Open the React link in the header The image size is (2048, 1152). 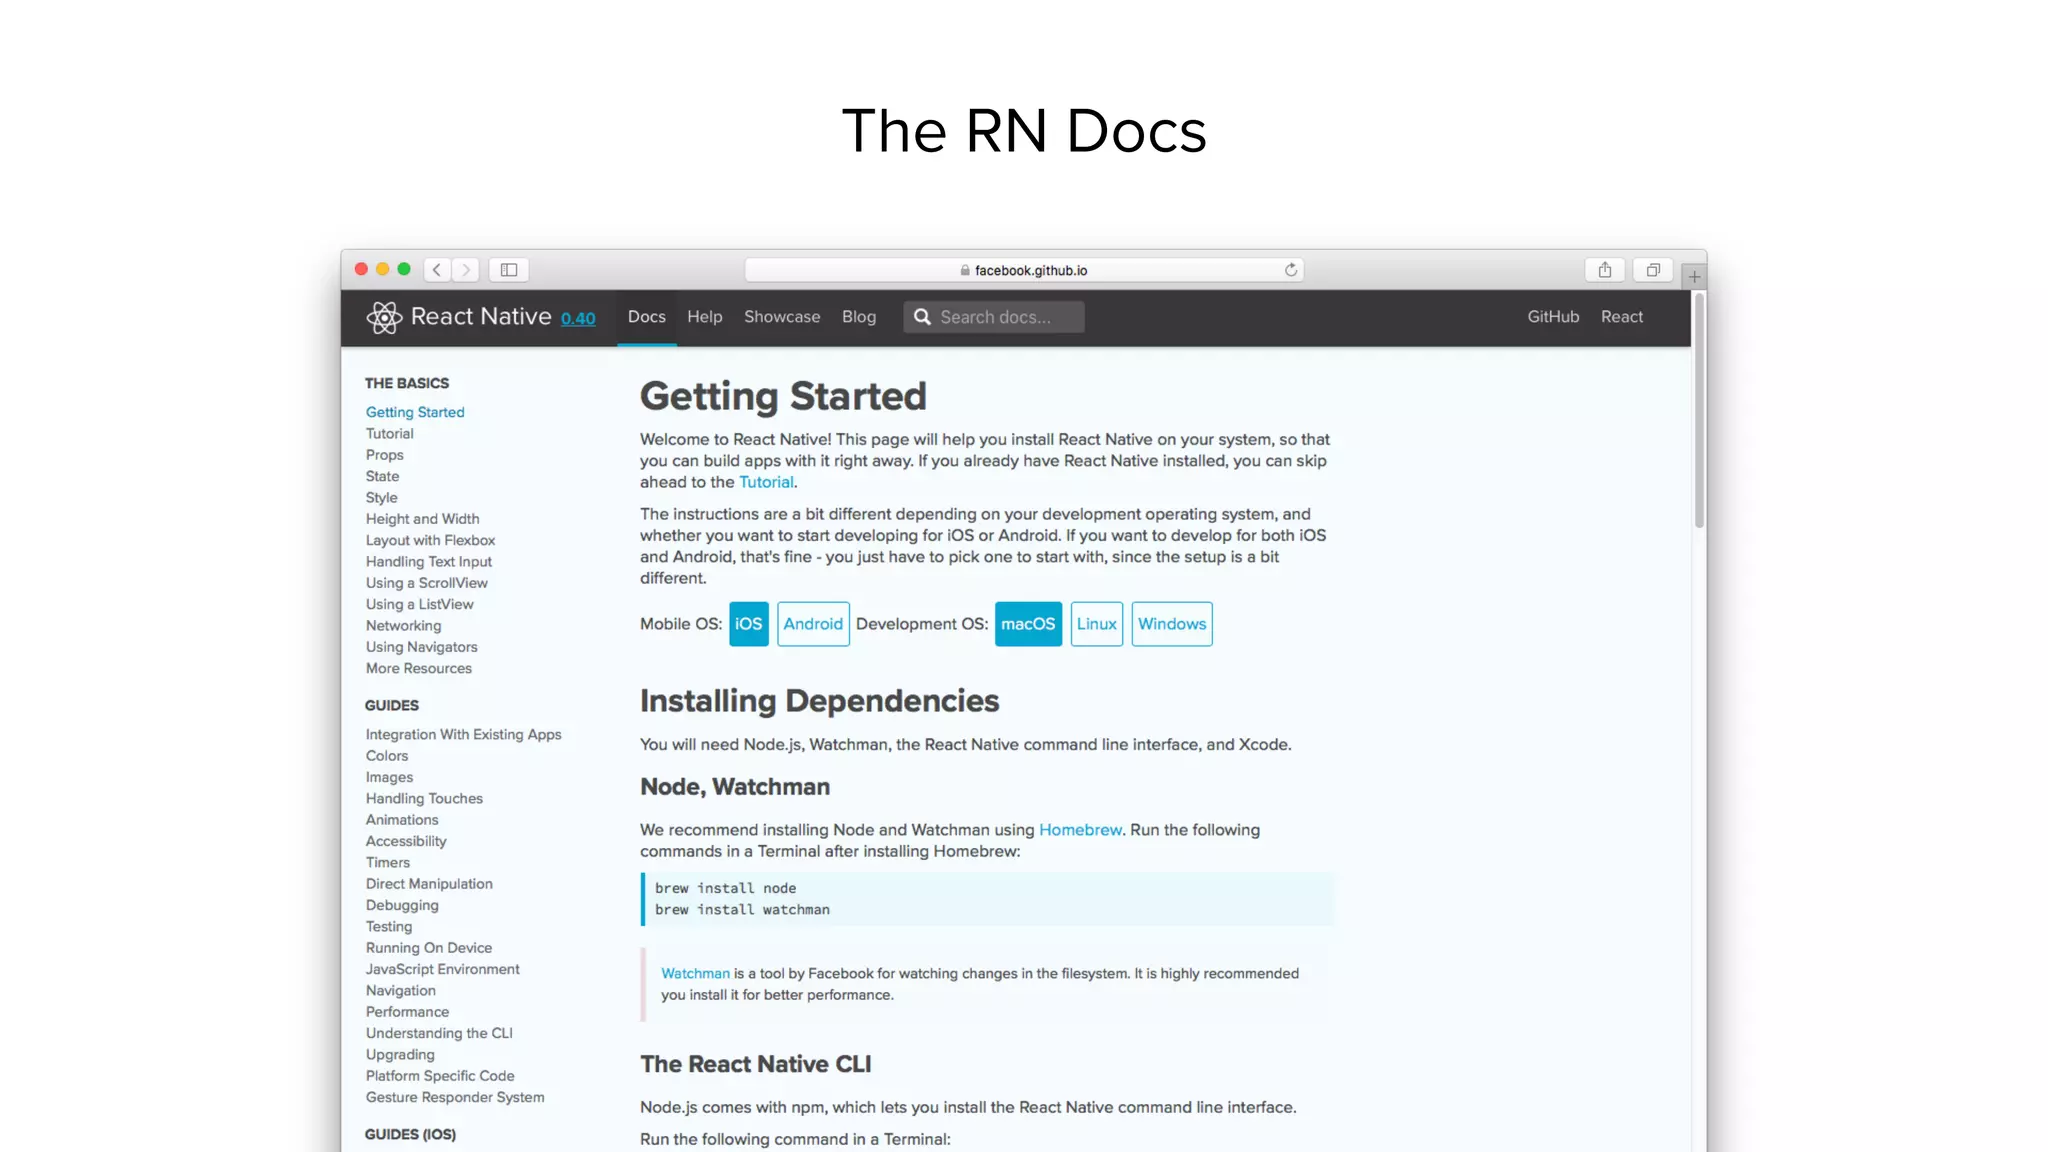1622,317
